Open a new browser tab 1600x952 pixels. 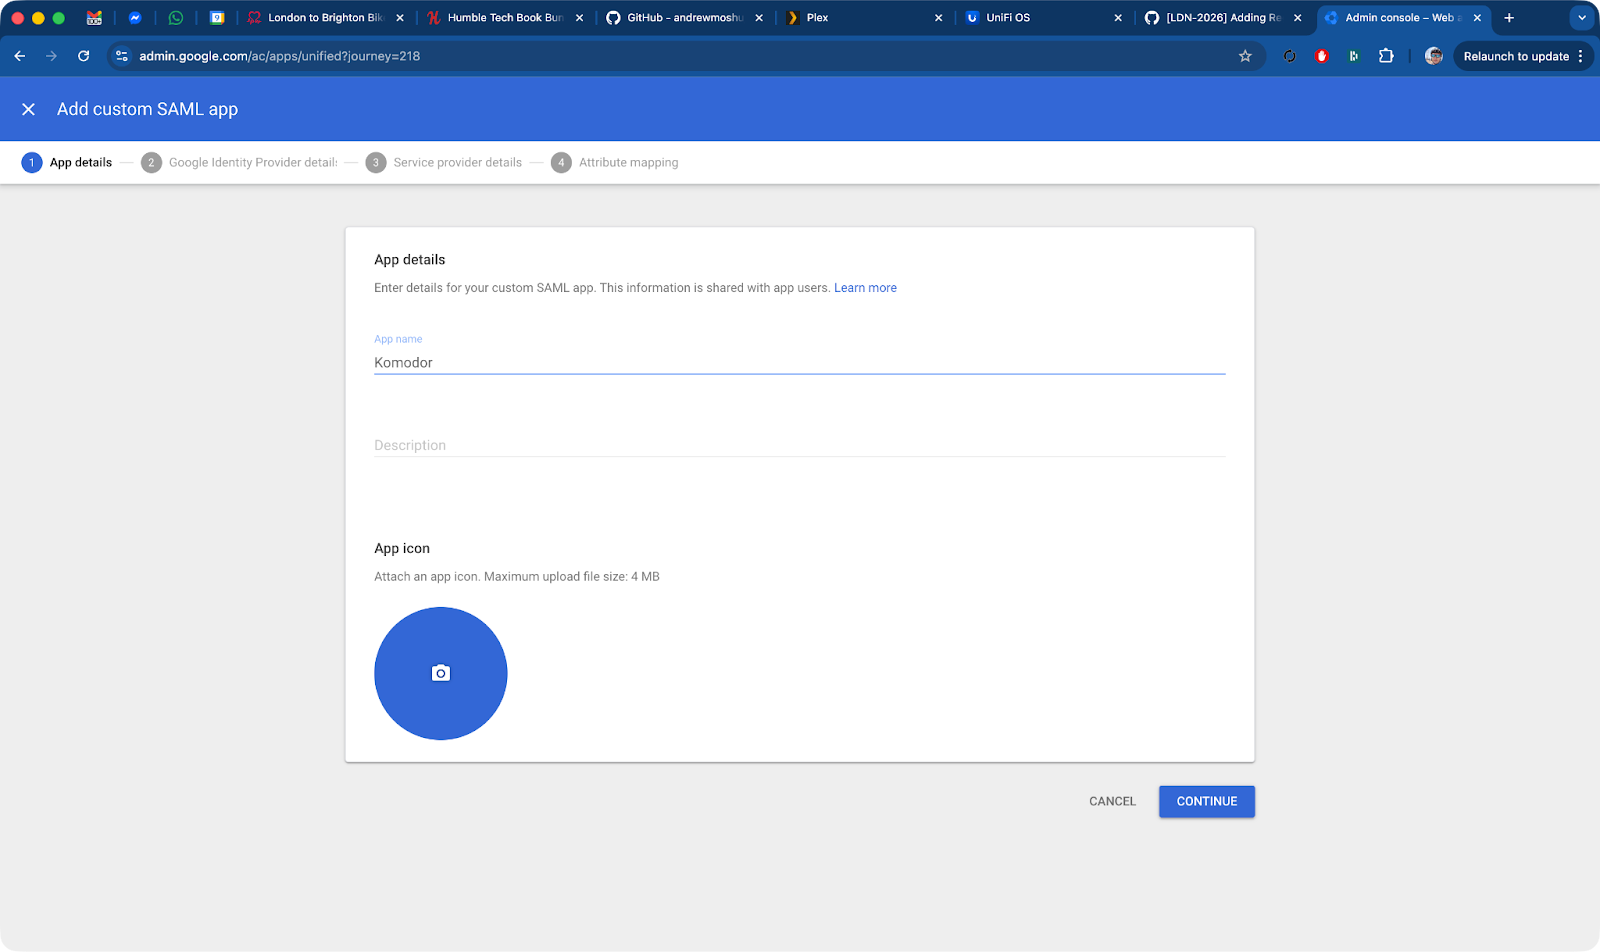(x=1509, y=18)
